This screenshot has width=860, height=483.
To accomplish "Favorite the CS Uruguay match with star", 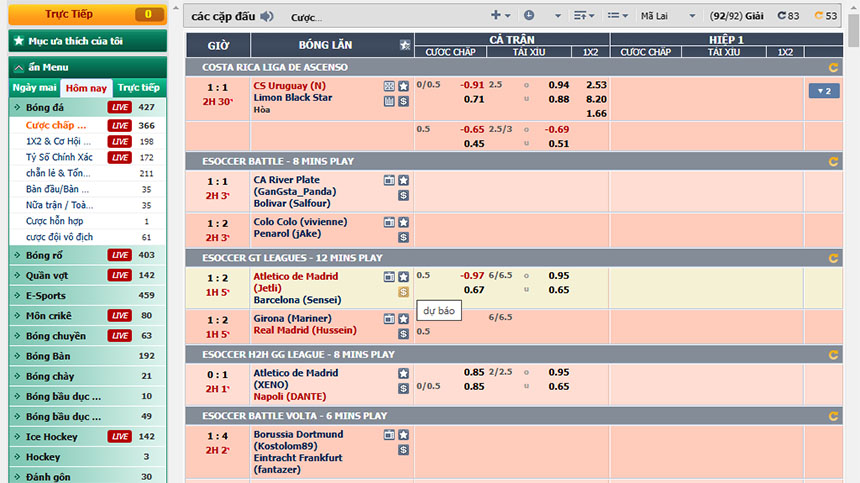I will (x=404, y=86).
